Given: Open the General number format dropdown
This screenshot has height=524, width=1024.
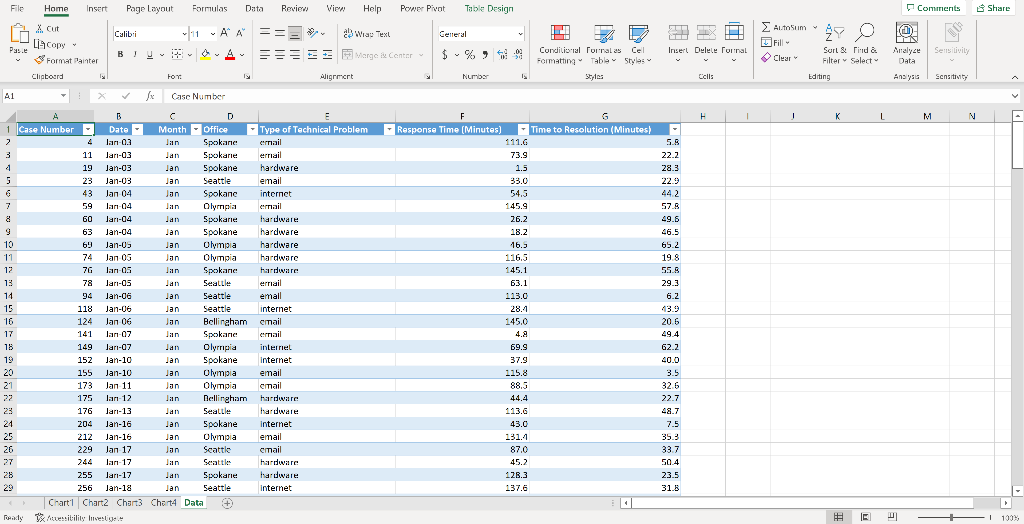Looking at the screenshot, I should coord(520,34).
